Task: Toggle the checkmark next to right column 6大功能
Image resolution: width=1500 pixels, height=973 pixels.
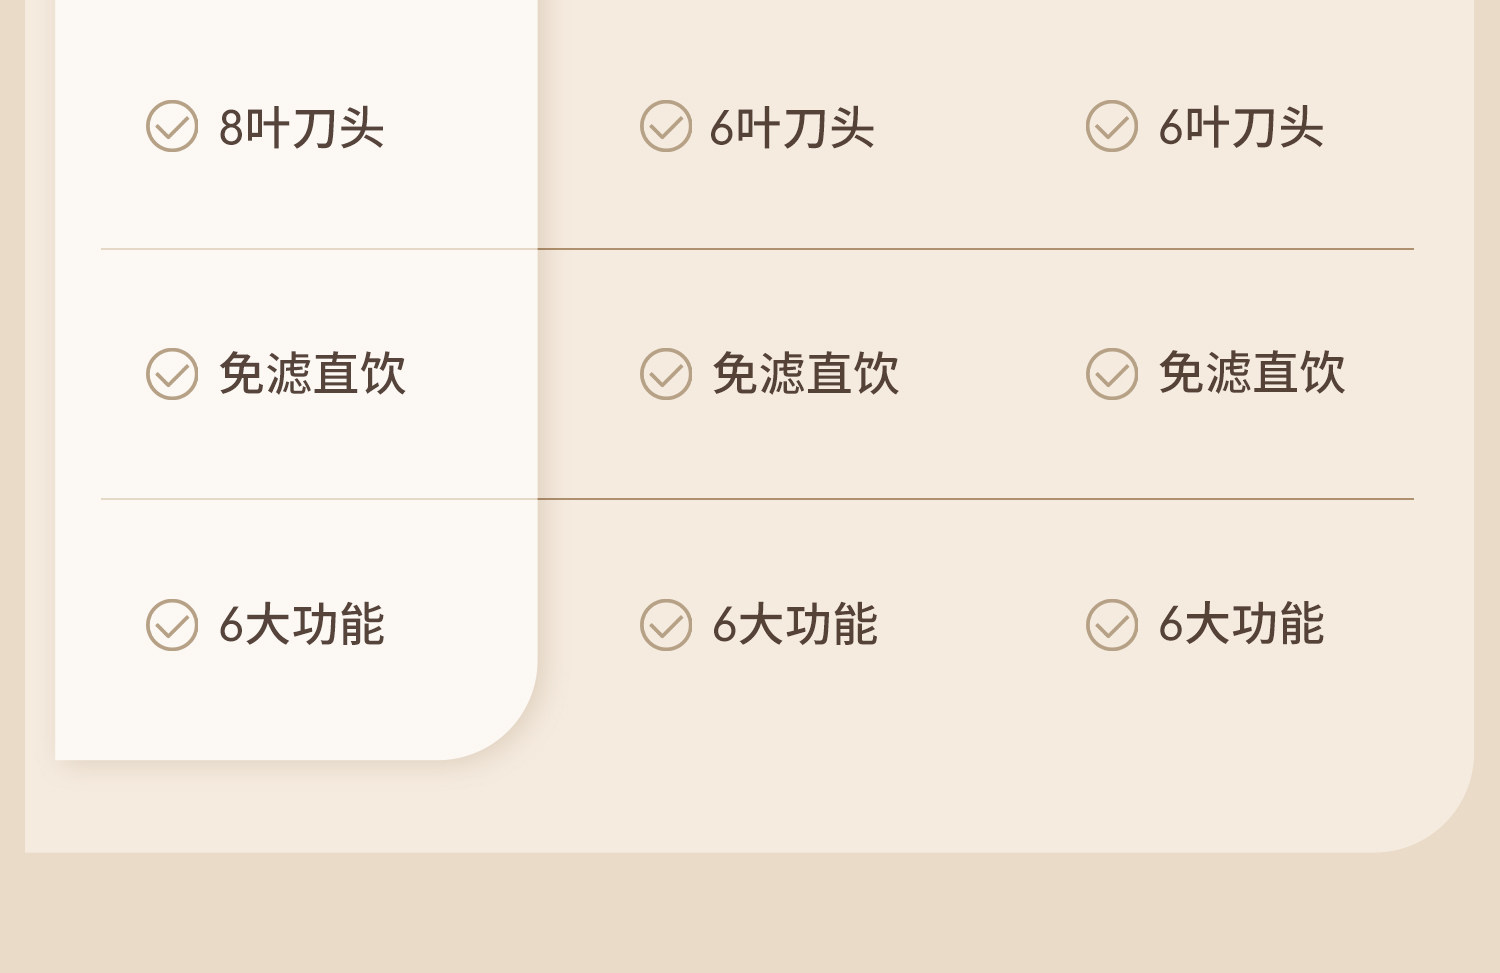Action: tap(1112, 625)
